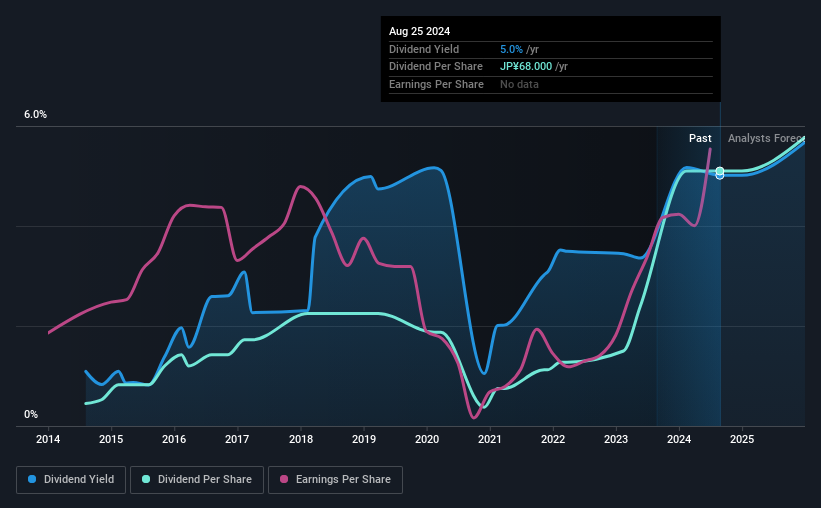Screen dimensions: 821x508
Task: Click the 2021 label on the x-axis
Action: (490, 439)
